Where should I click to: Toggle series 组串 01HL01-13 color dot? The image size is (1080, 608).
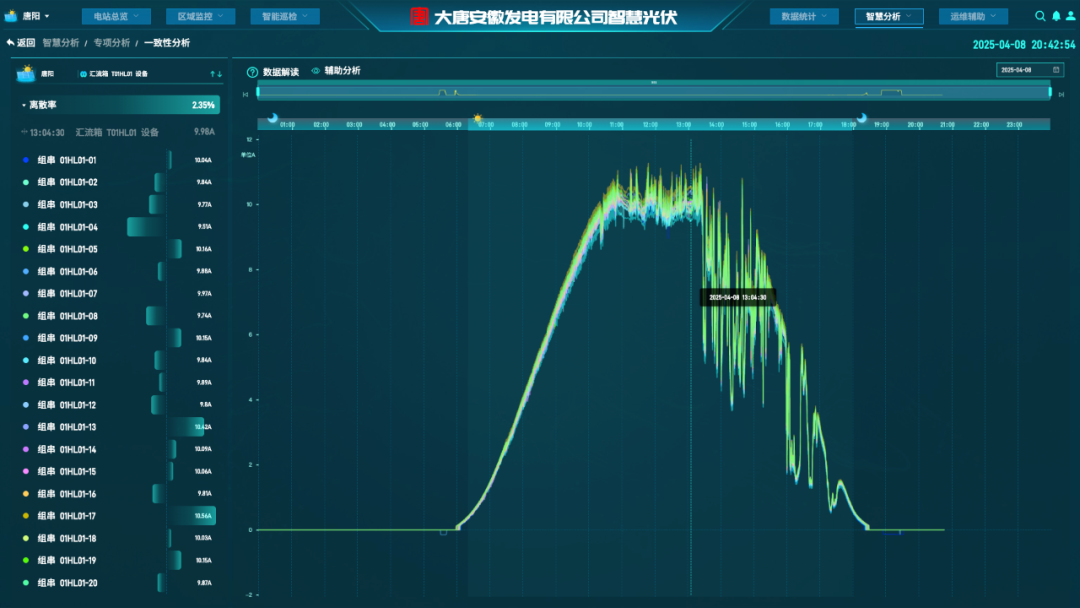point(26,427)
